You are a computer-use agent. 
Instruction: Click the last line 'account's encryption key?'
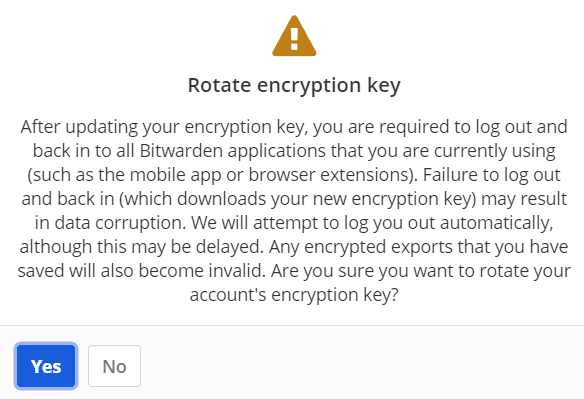click(294, 295)
